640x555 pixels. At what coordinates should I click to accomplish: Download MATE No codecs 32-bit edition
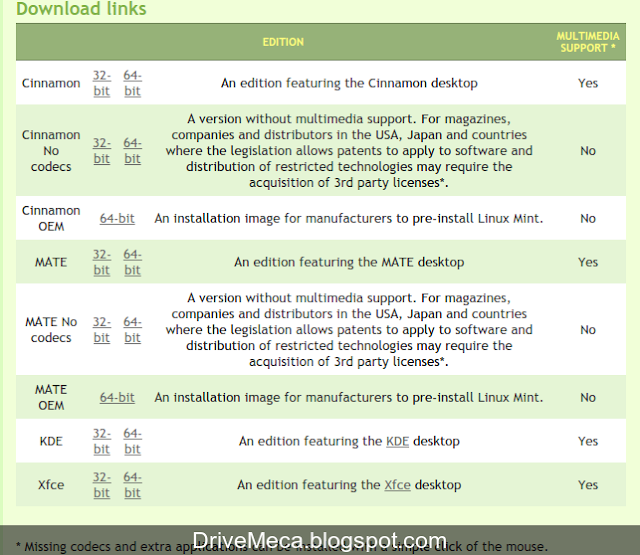[x=102, y=330]
